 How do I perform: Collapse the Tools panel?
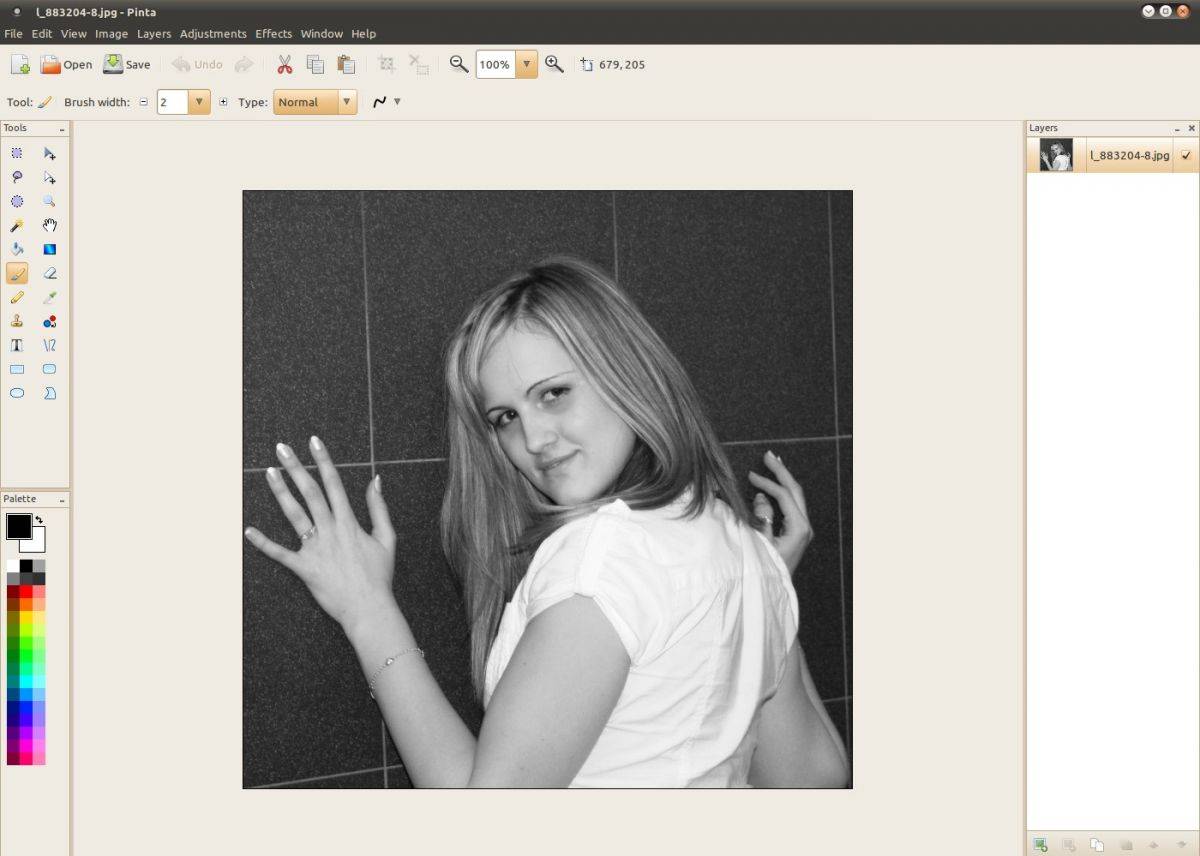pyautogui.click(x=62, y=129)
